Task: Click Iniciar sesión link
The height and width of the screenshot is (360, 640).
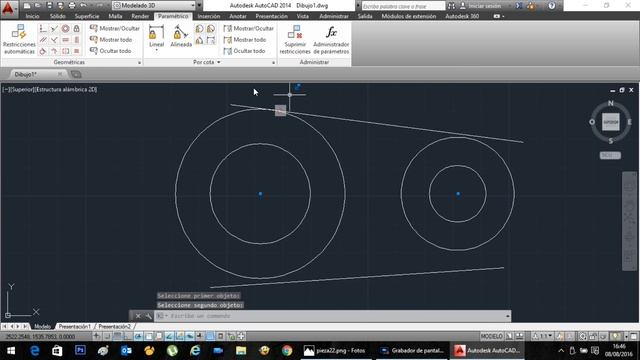Action: 485,6
